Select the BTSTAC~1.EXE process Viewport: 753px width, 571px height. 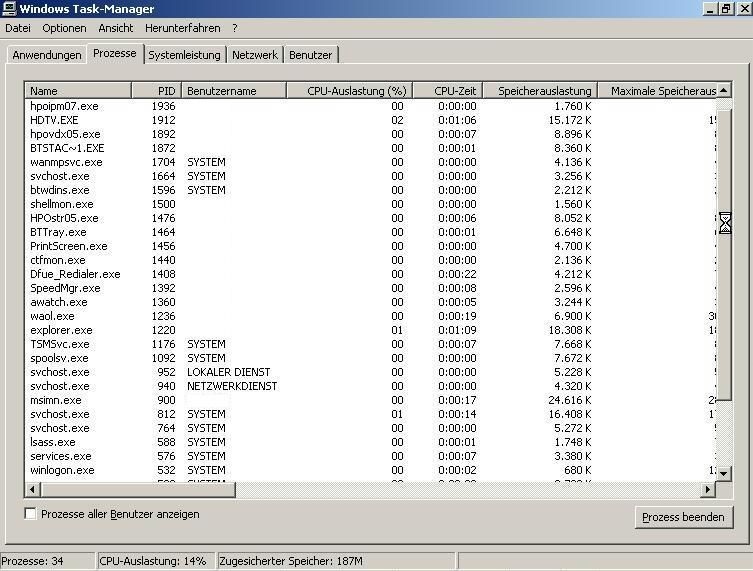[371, 148]
